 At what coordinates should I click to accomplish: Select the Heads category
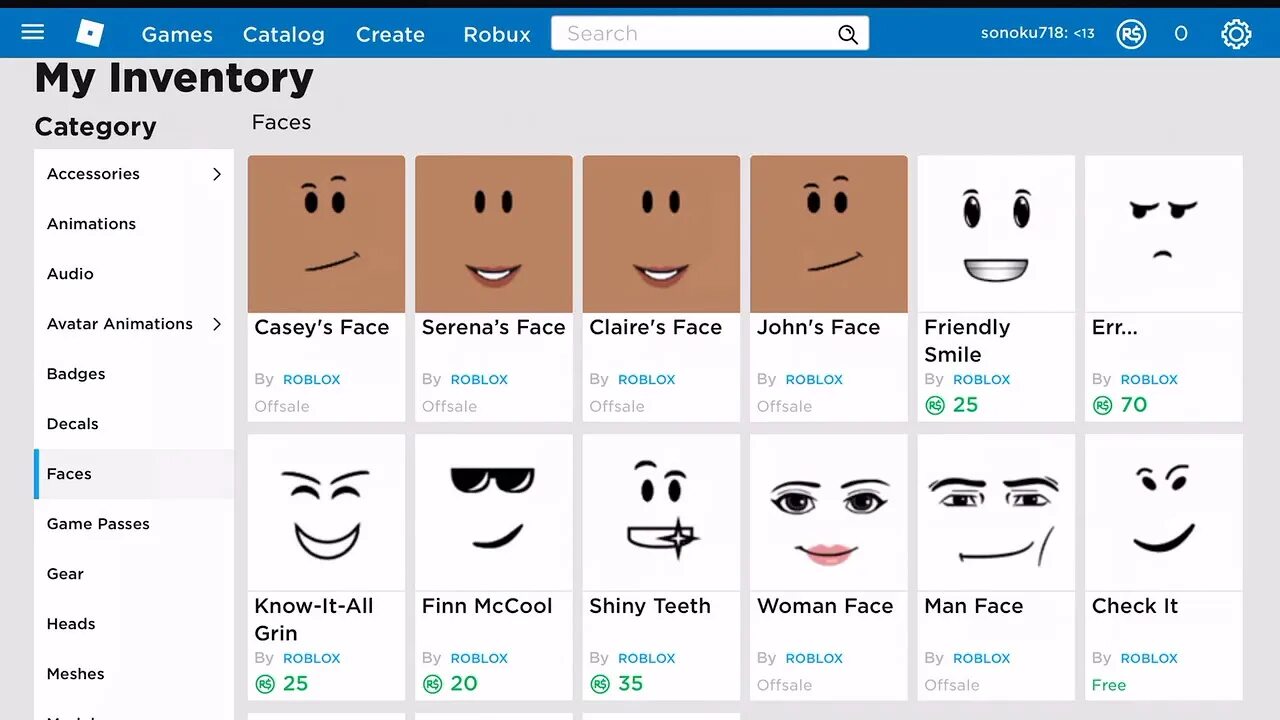click(134, 624)
